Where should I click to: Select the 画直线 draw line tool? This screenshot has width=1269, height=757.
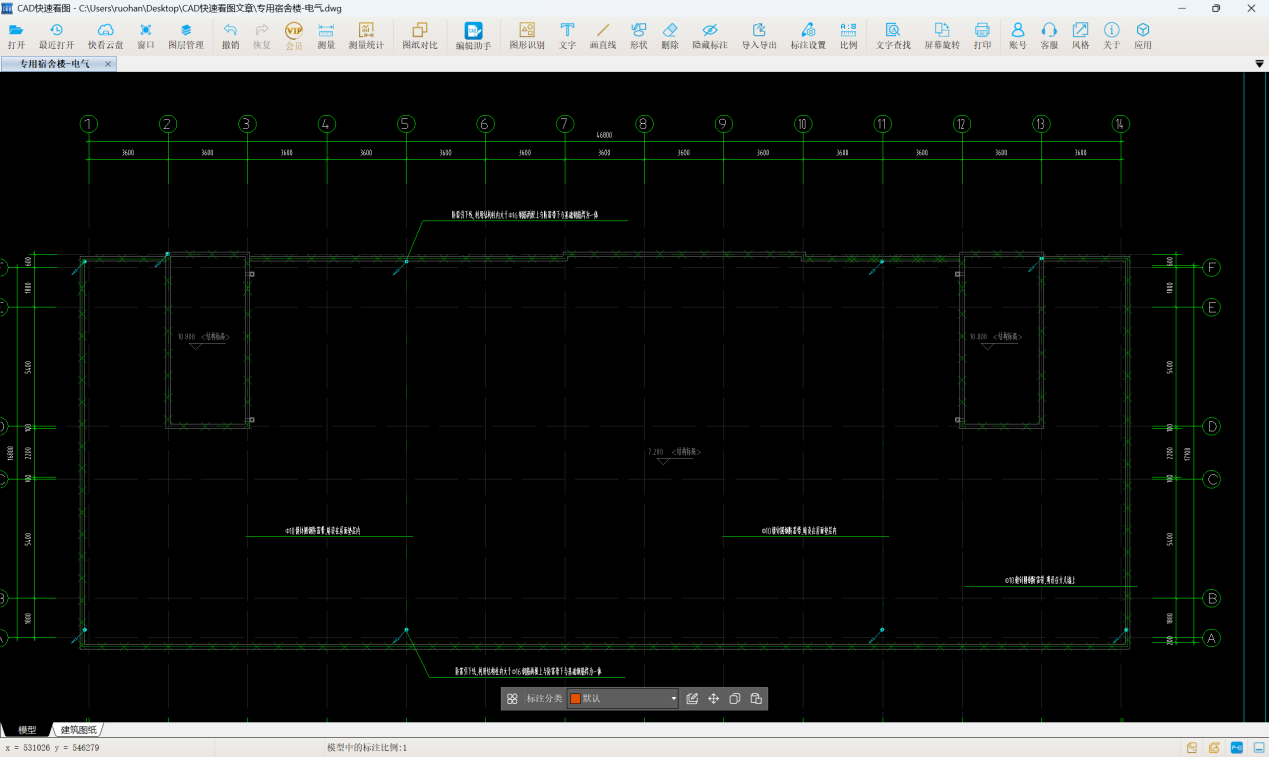tap(602, 36)
